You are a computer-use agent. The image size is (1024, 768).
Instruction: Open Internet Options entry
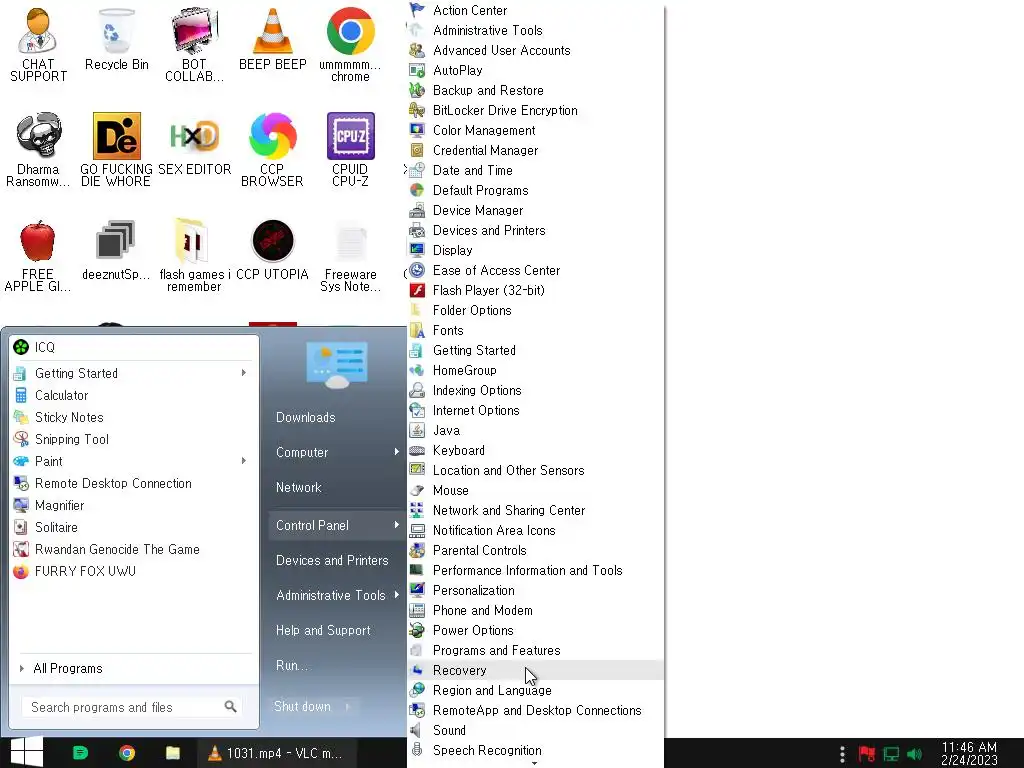tap(535, 410)
